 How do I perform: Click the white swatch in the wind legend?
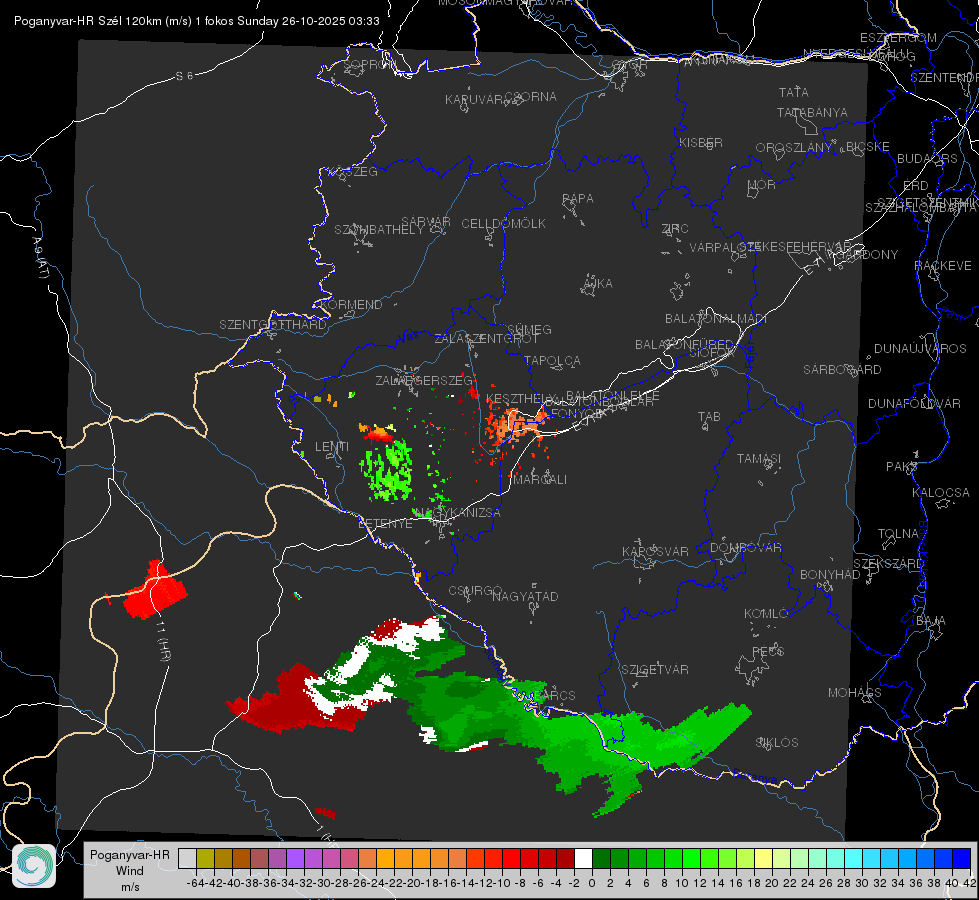pos(583,858)
